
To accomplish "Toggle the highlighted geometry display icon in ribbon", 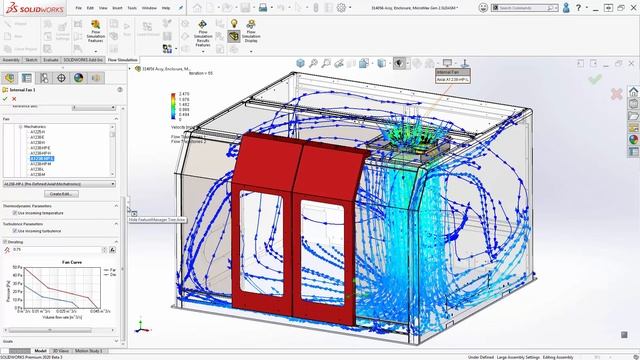I will click(x=234, y=37).
